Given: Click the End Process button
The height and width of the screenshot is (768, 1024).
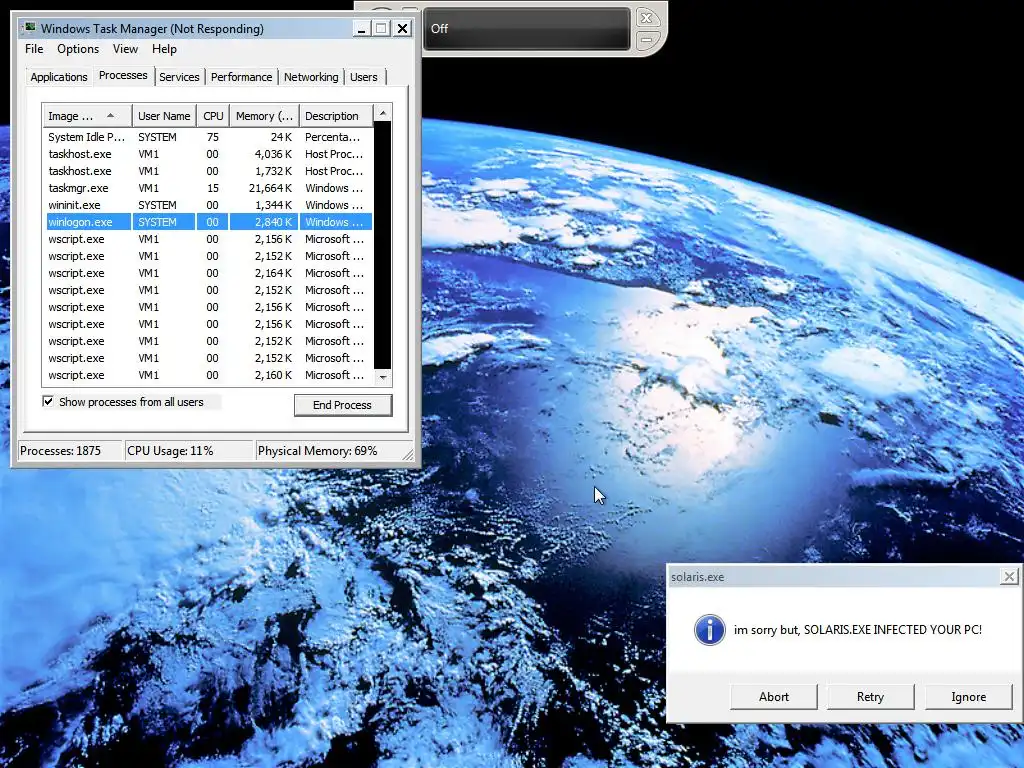Looking at the screenshot, I should tap(342, 405).
